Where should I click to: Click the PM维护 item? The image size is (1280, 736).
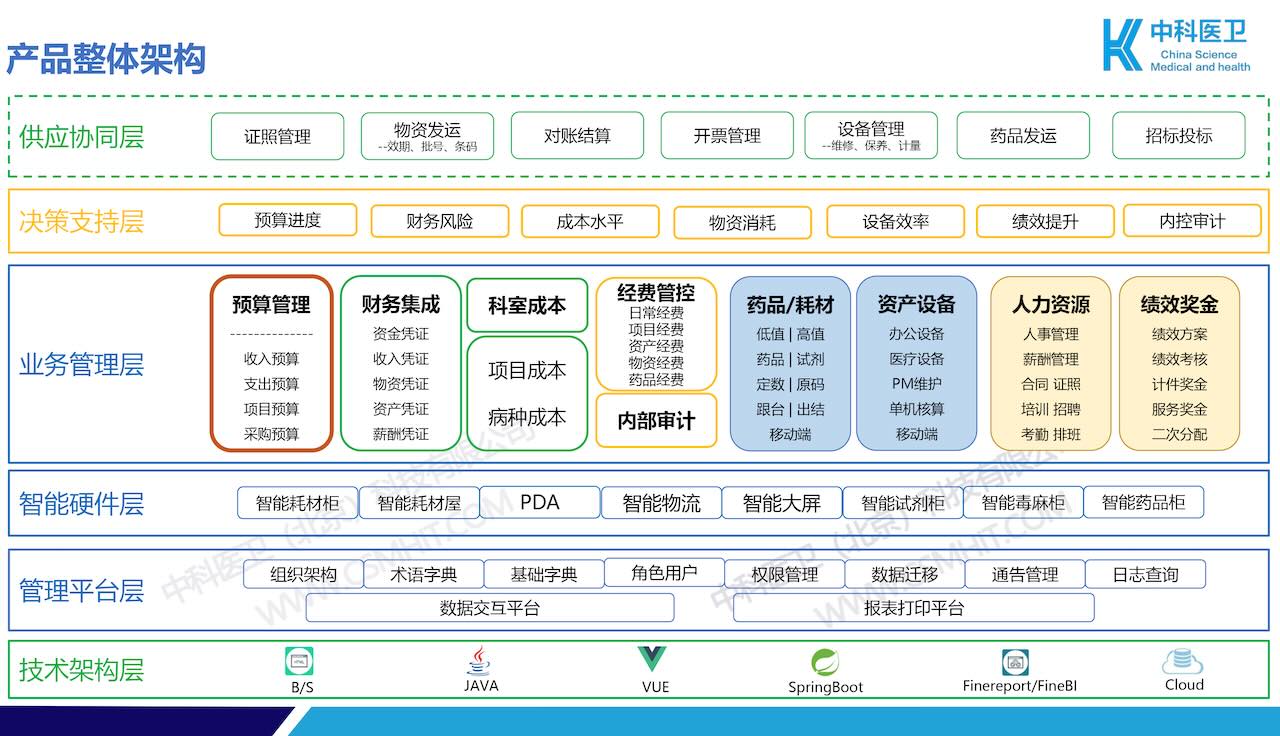click(x=916, y=384)
